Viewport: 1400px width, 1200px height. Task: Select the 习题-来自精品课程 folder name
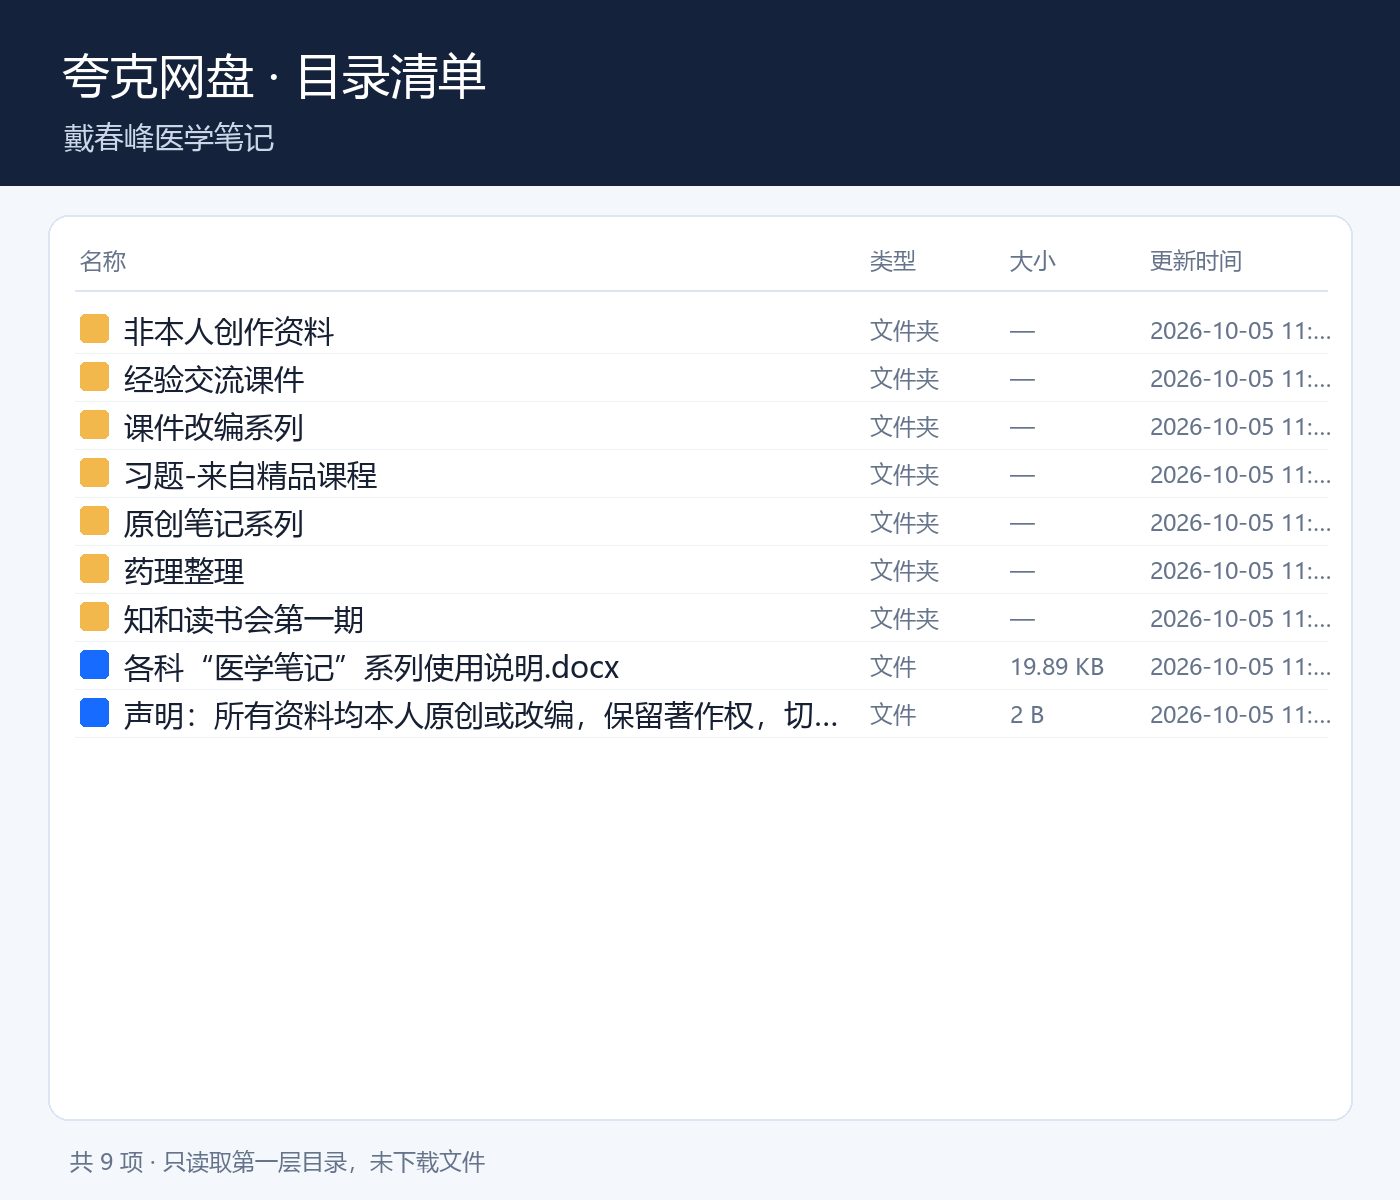(x=250, y=475)
